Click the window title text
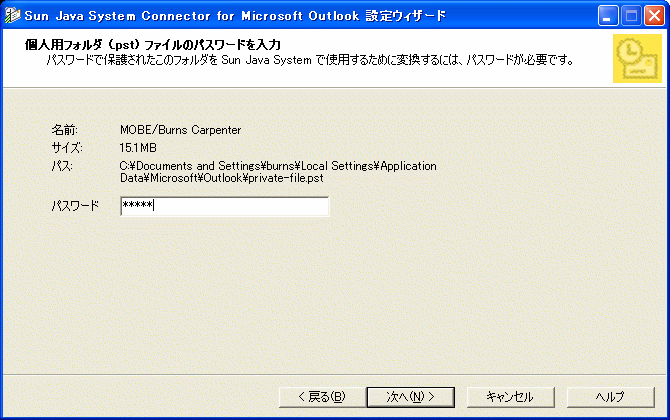 [x=235, y=16]
